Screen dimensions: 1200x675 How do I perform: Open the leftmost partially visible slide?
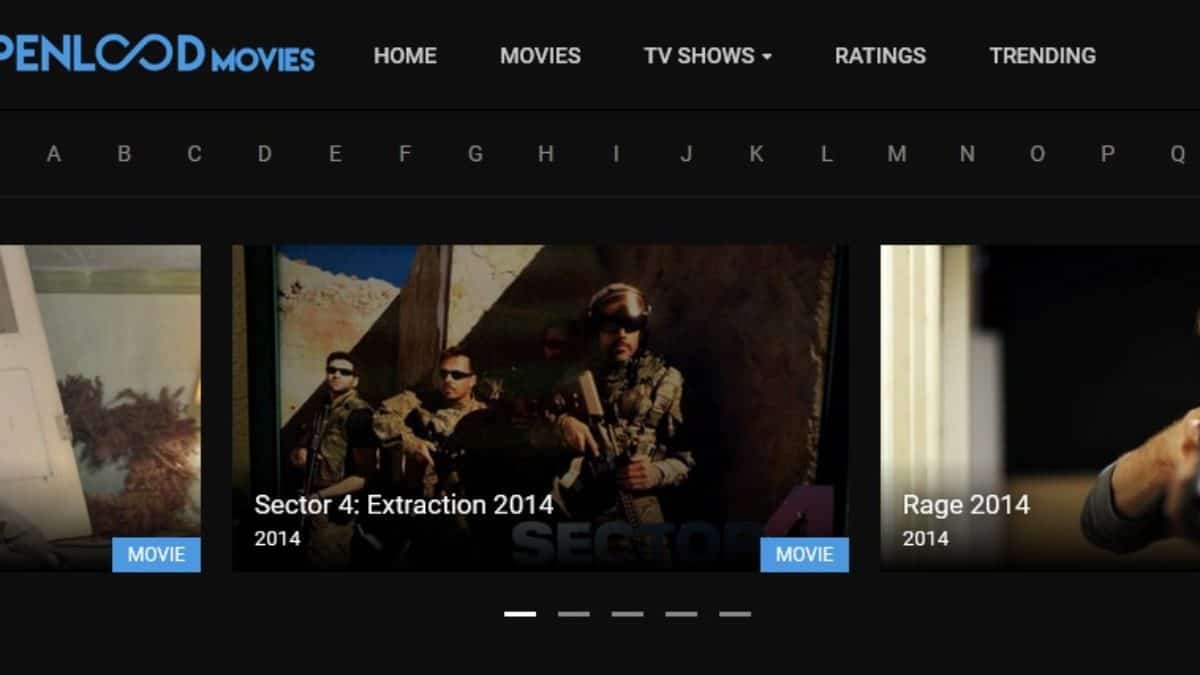click(100, 408)
